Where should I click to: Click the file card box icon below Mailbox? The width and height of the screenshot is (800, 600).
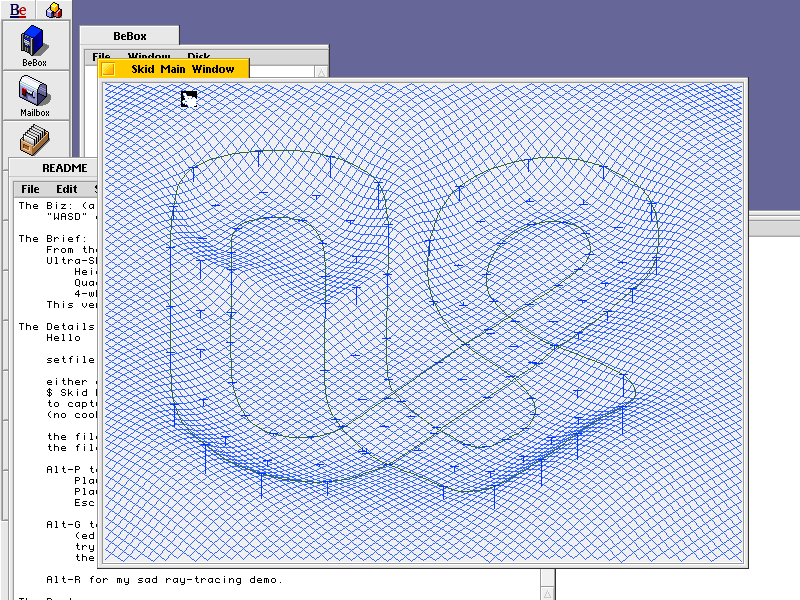[x=35, y=140]
